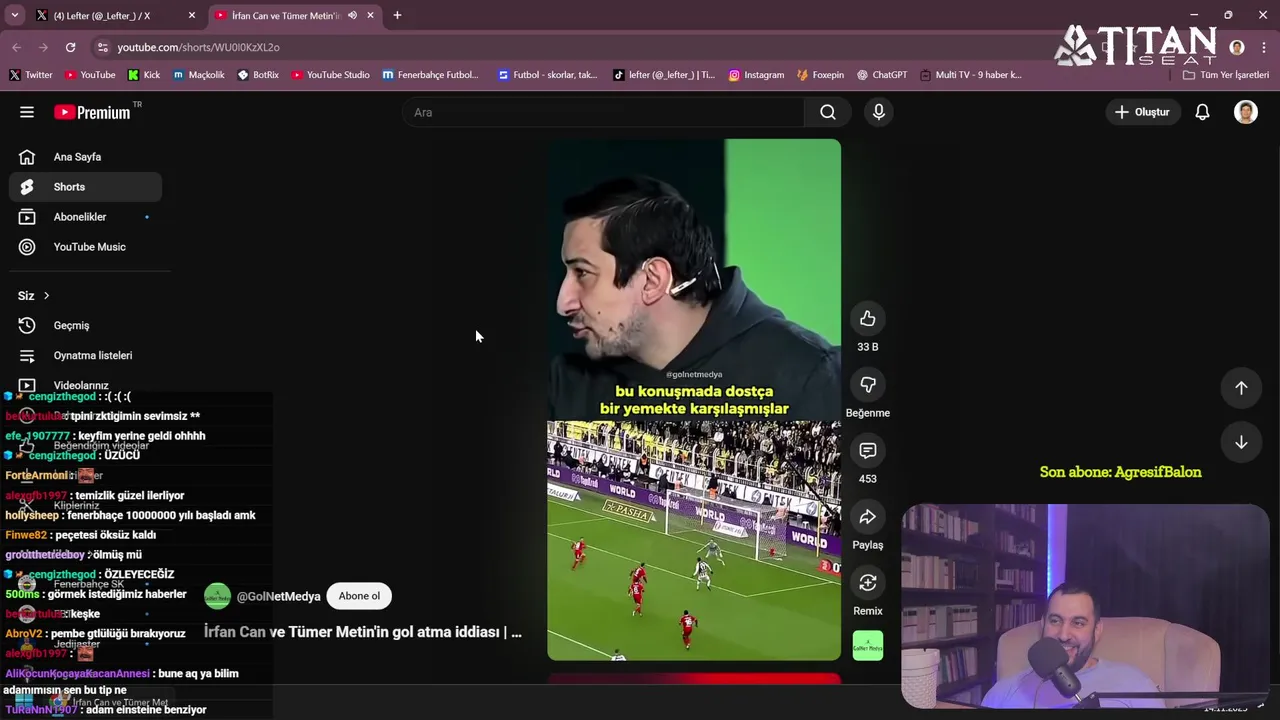The image size is (1280, 720).
Task: Open Ana Sayfa in sidebar
Action: point(85,157)
